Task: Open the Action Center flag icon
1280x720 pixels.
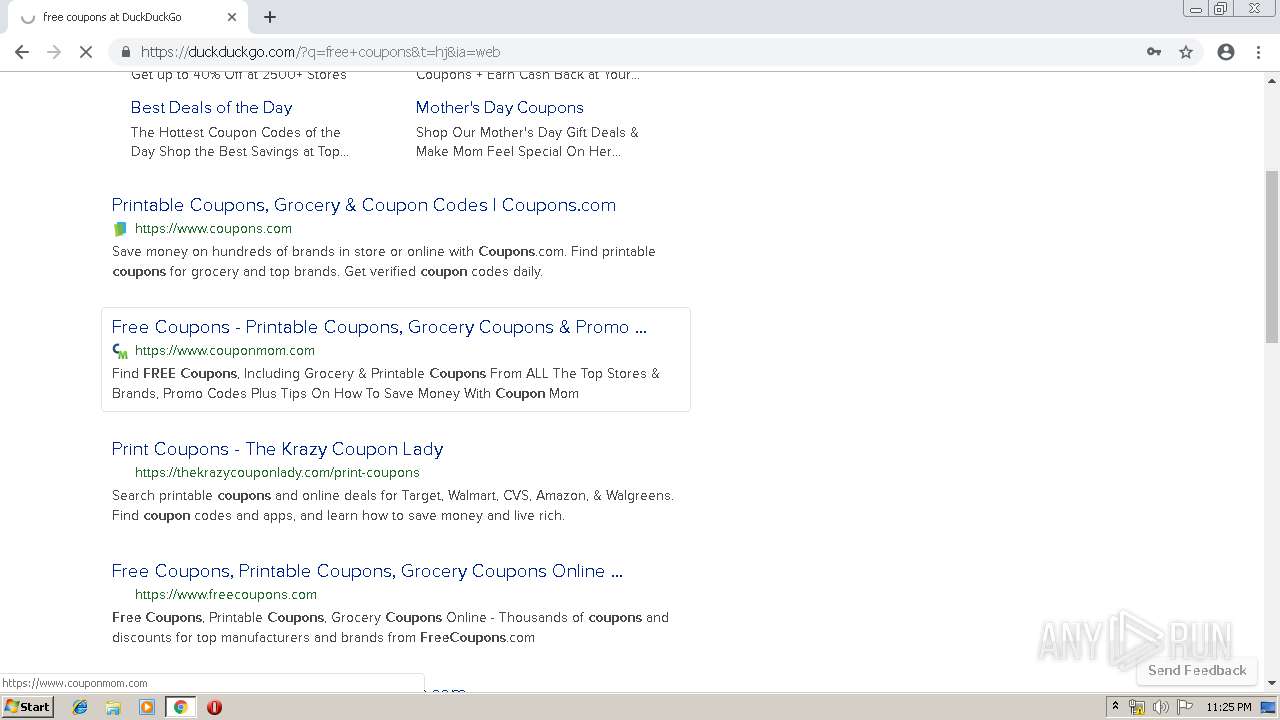Action: point(1185,707)
